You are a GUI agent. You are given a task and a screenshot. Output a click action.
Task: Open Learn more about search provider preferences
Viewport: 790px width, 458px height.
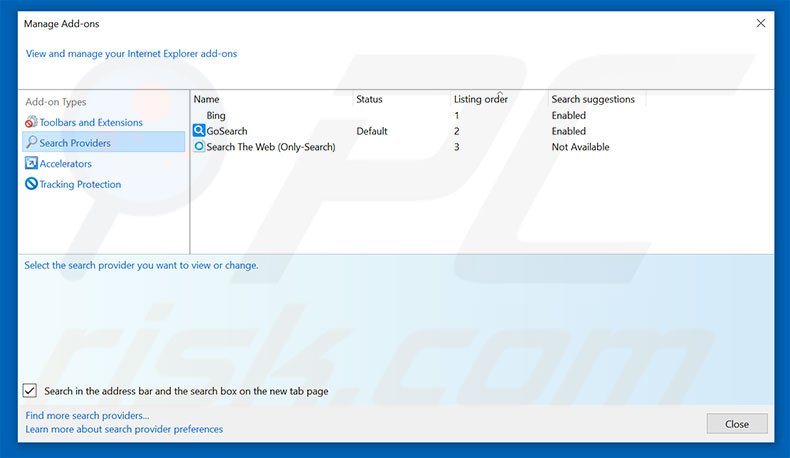pos(124,429)
